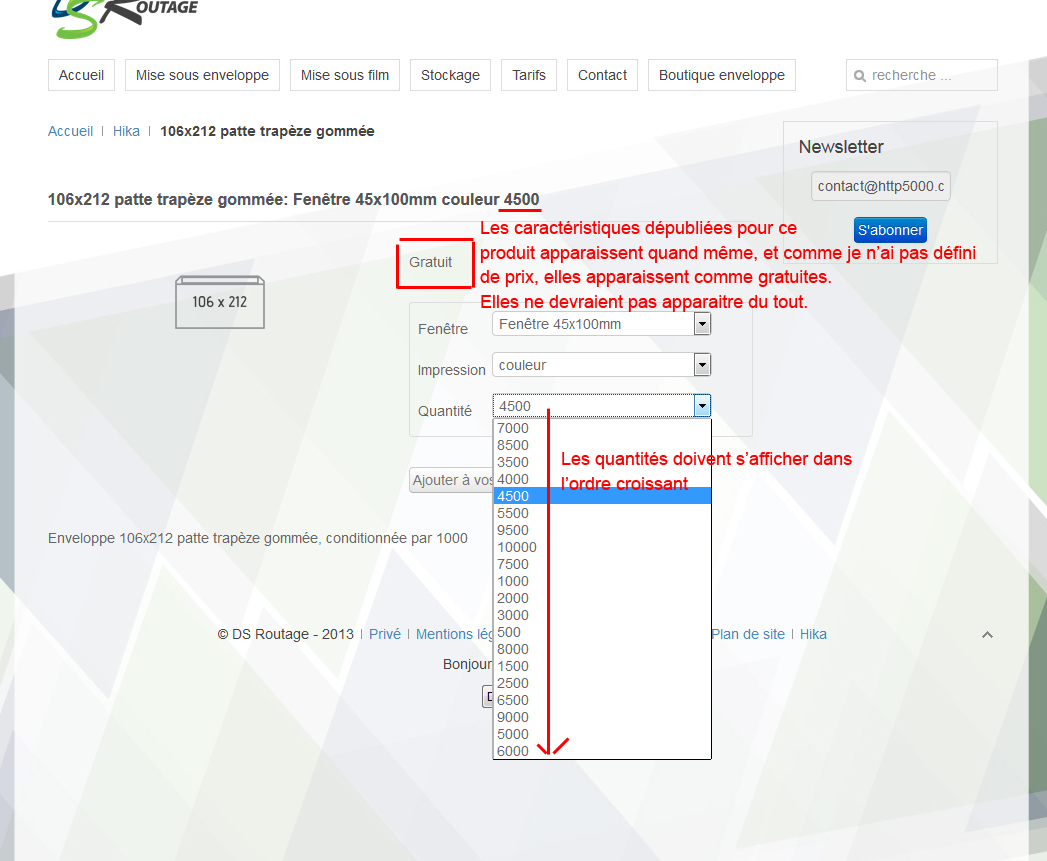Open the Impression dropdown arrow

[702, 365]
